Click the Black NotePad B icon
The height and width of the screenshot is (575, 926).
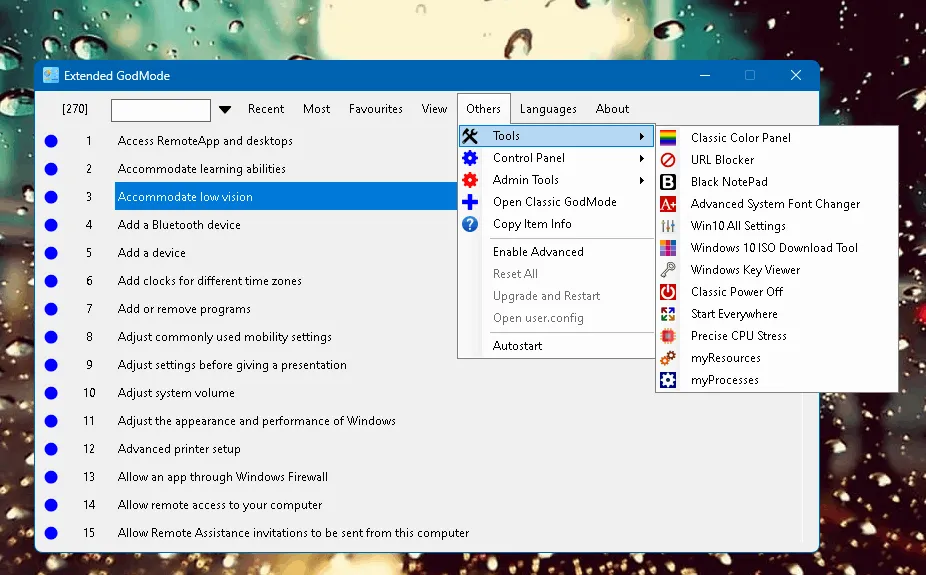[669, 182]
